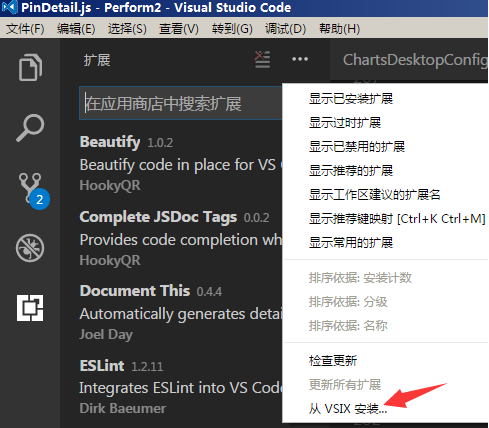
Task: Click the Dirk Baeumer publisher name
Action: click(x=122, y=408)
